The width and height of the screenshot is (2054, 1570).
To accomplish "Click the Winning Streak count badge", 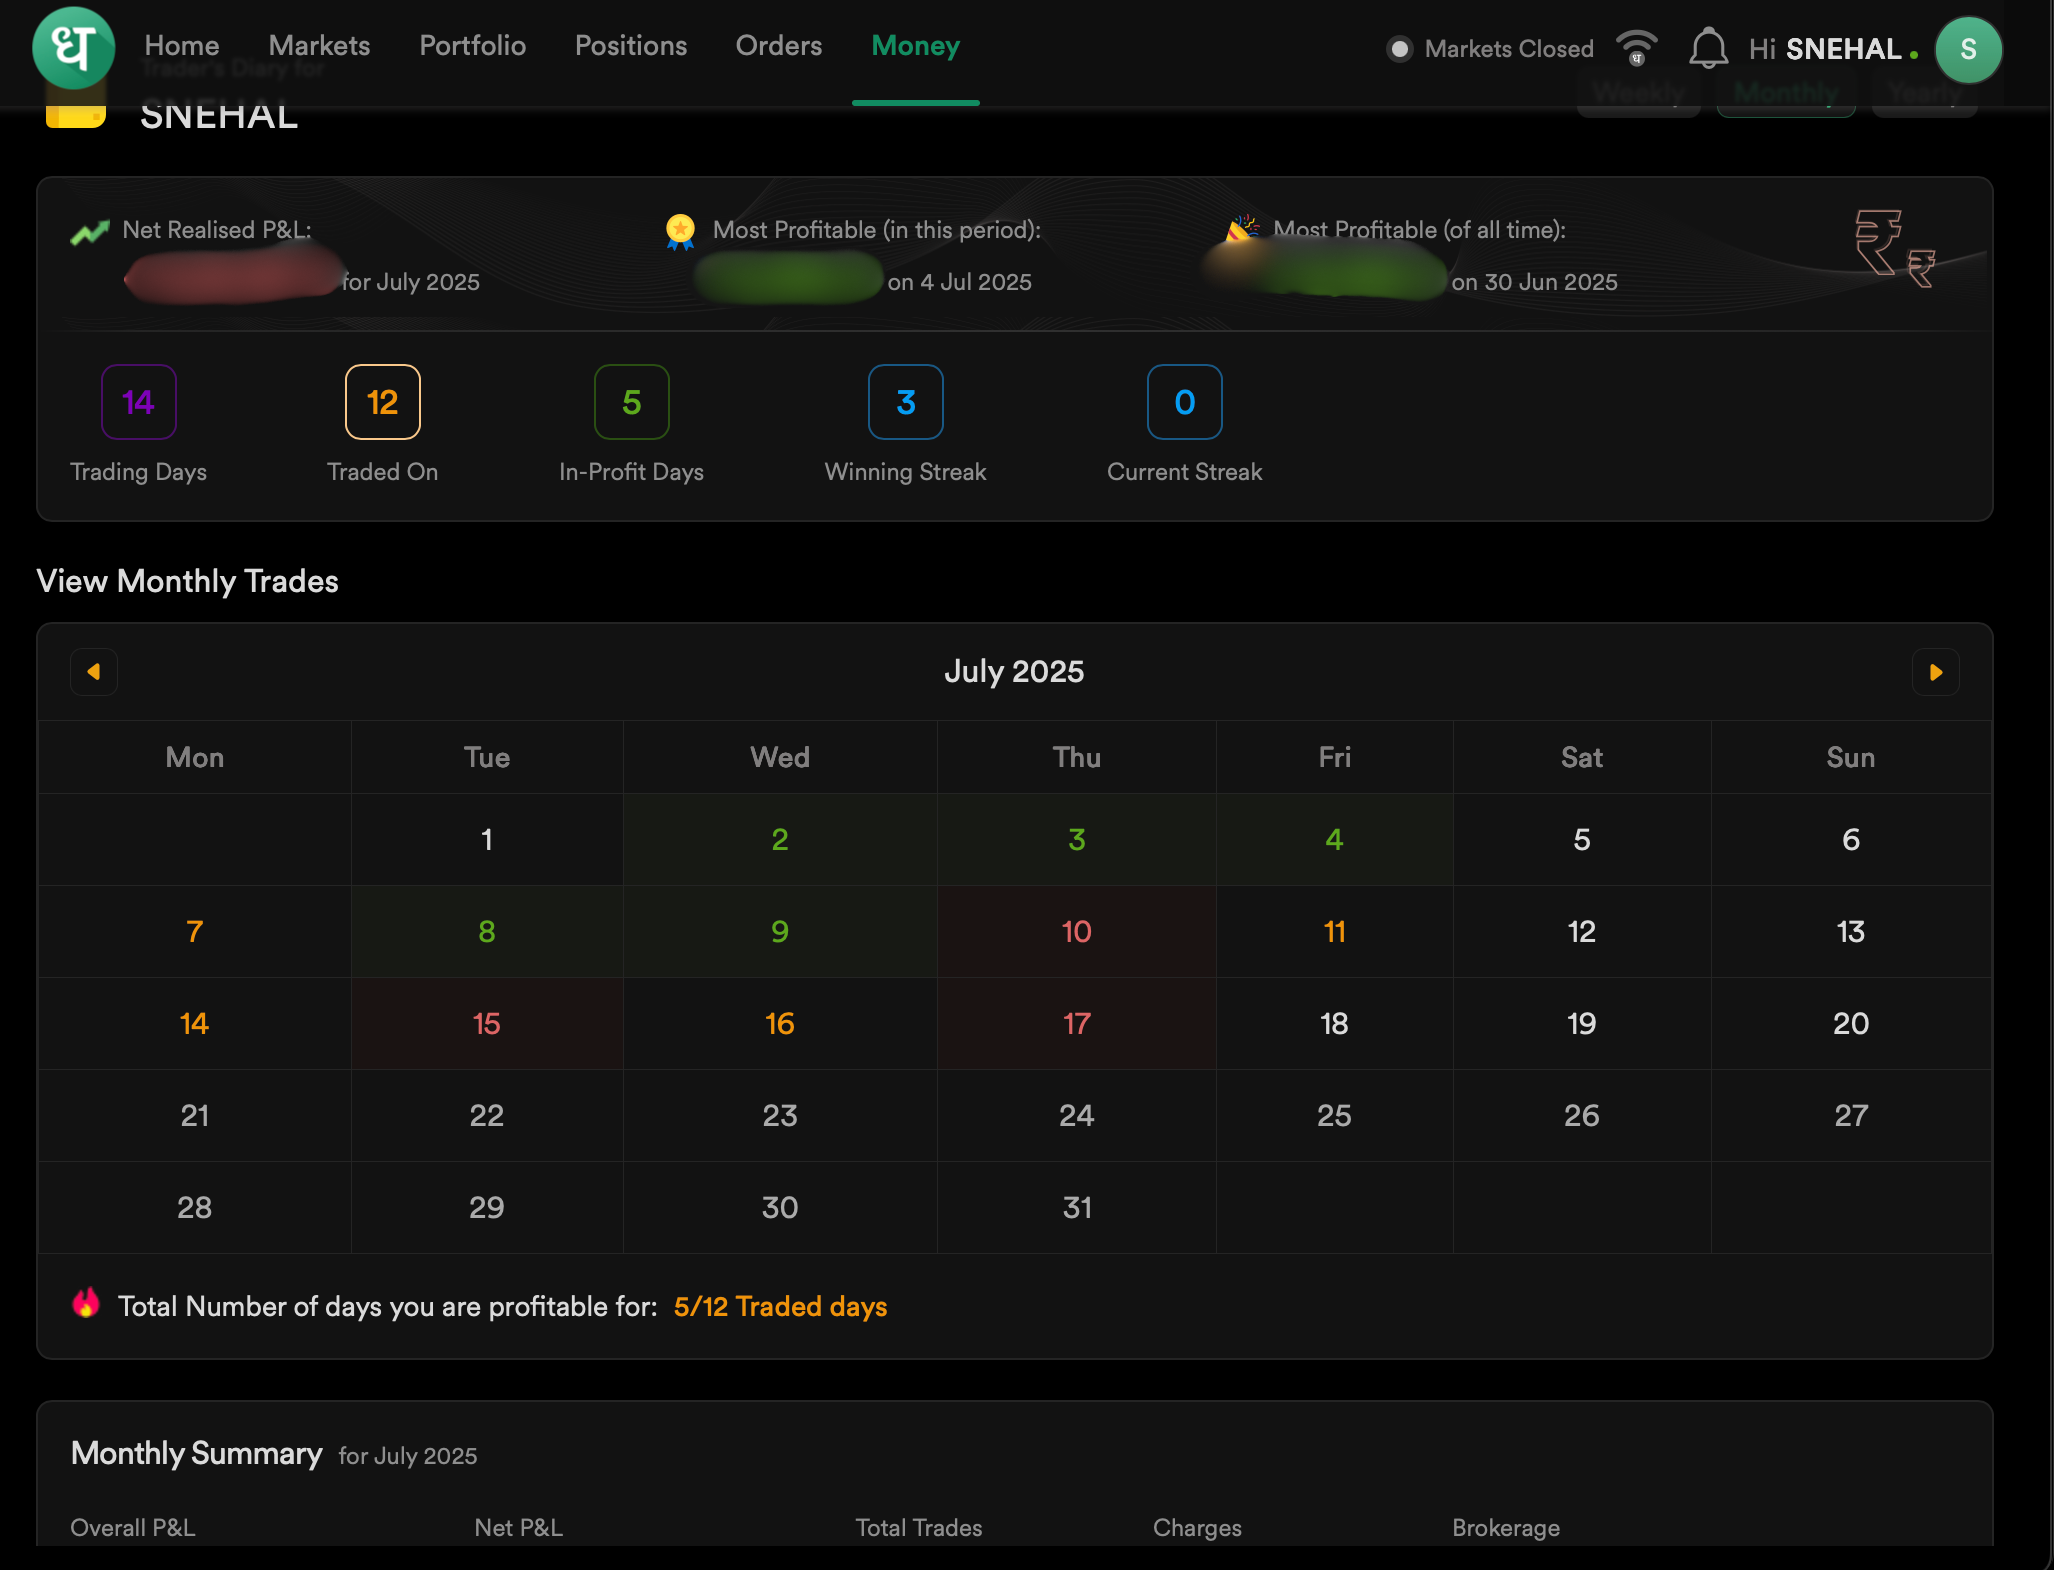I will (x=905, y=402).
